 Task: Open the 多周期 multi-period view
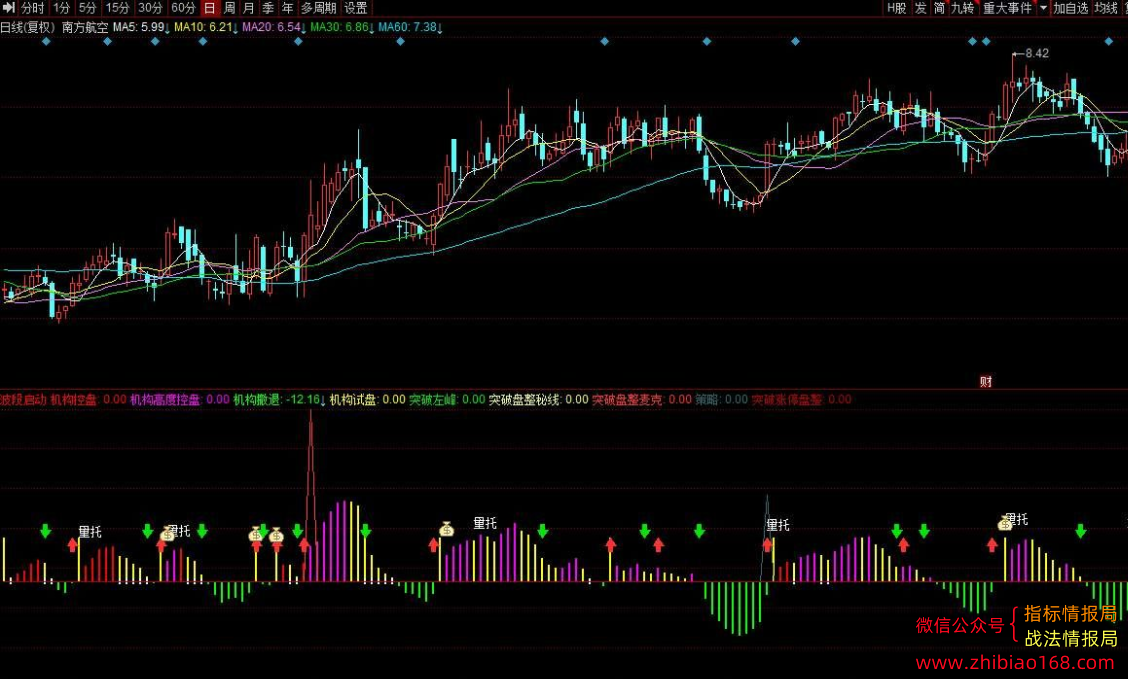point(319,8)
